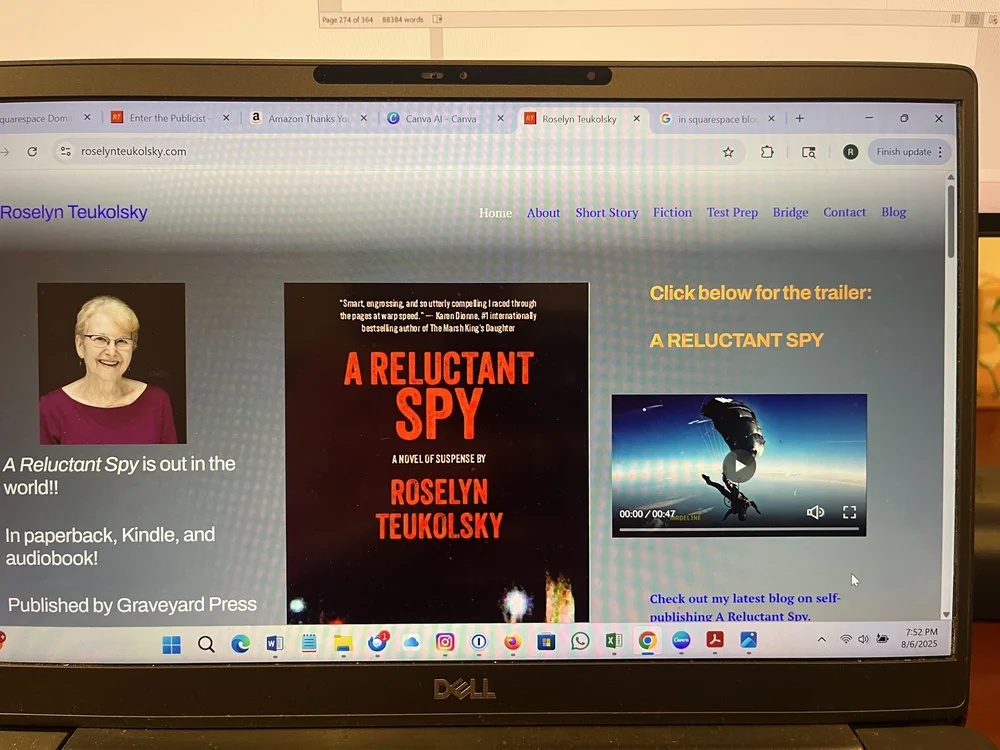Reload the page in Chrome
This screenshot has height=750, width=1000.
click(32, 151)
